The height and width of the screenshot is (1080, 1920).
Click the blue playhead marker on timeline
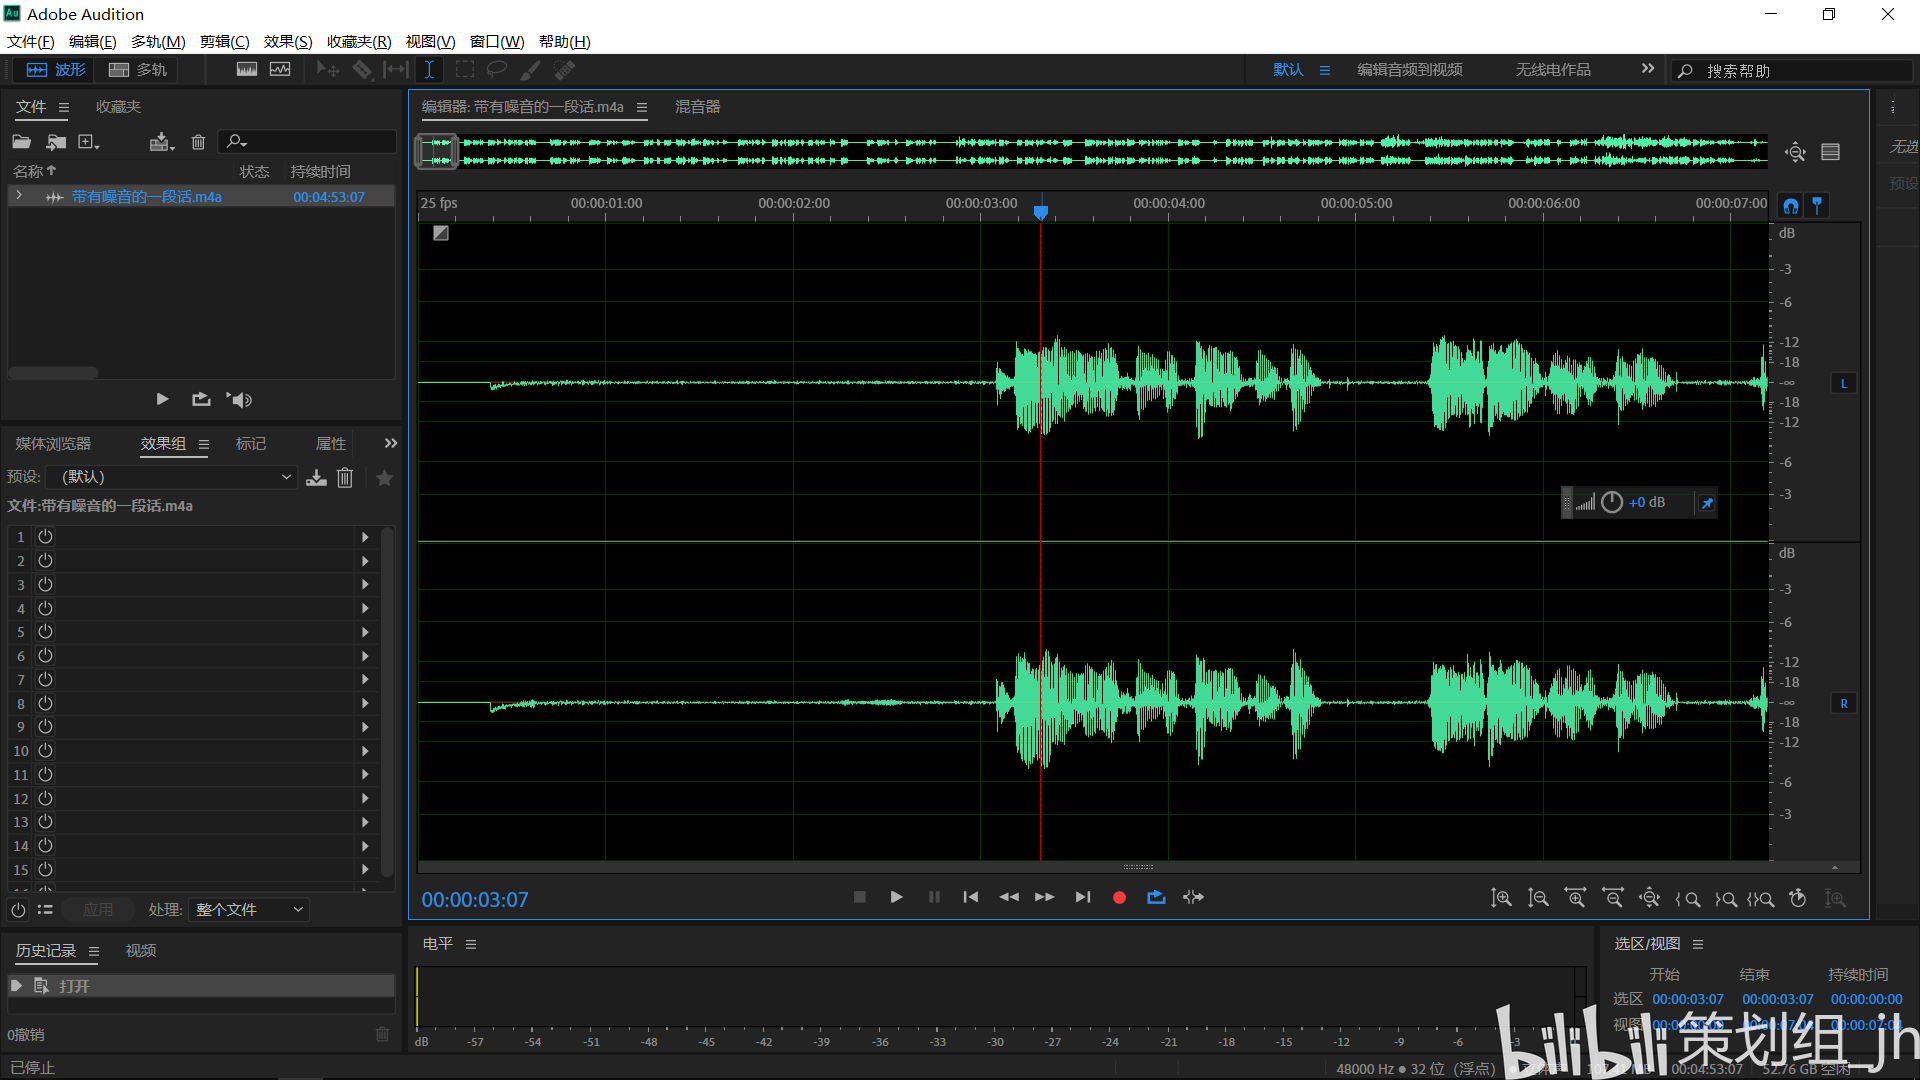1041,212
